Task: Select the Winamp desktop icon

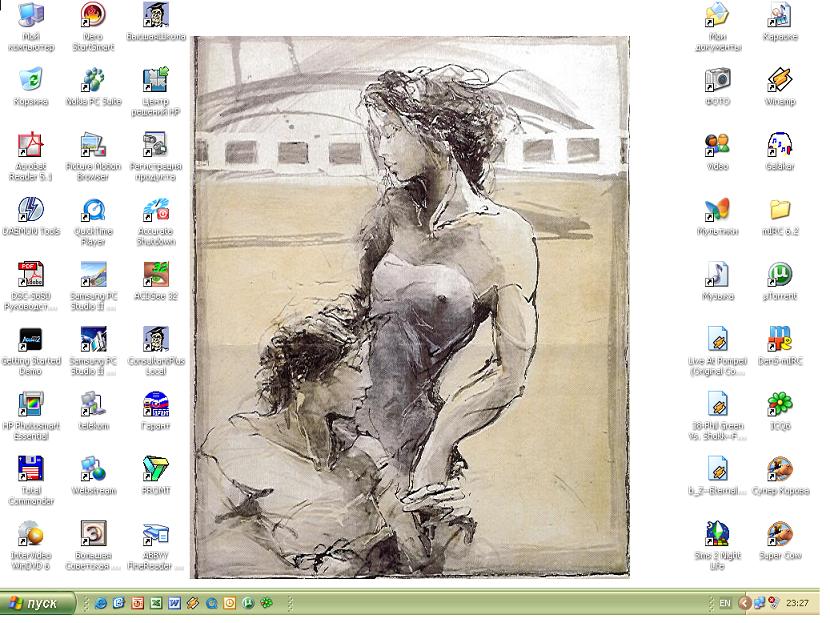Action: click(x=780, y=80)
